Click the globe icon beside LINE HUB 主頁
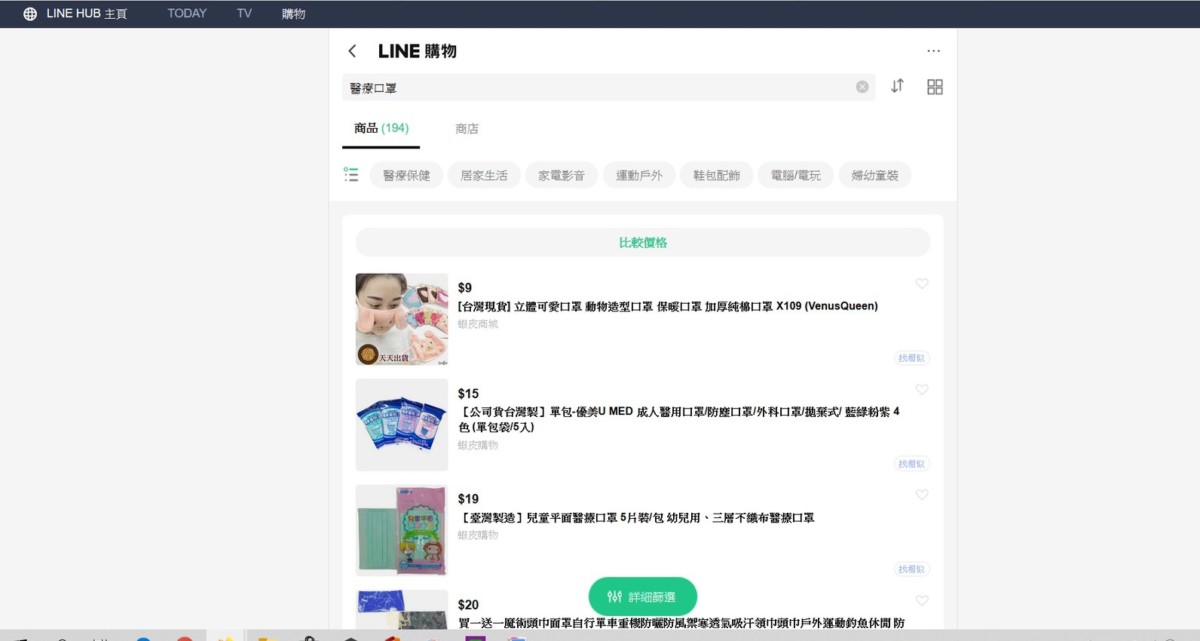 (30, 14)
